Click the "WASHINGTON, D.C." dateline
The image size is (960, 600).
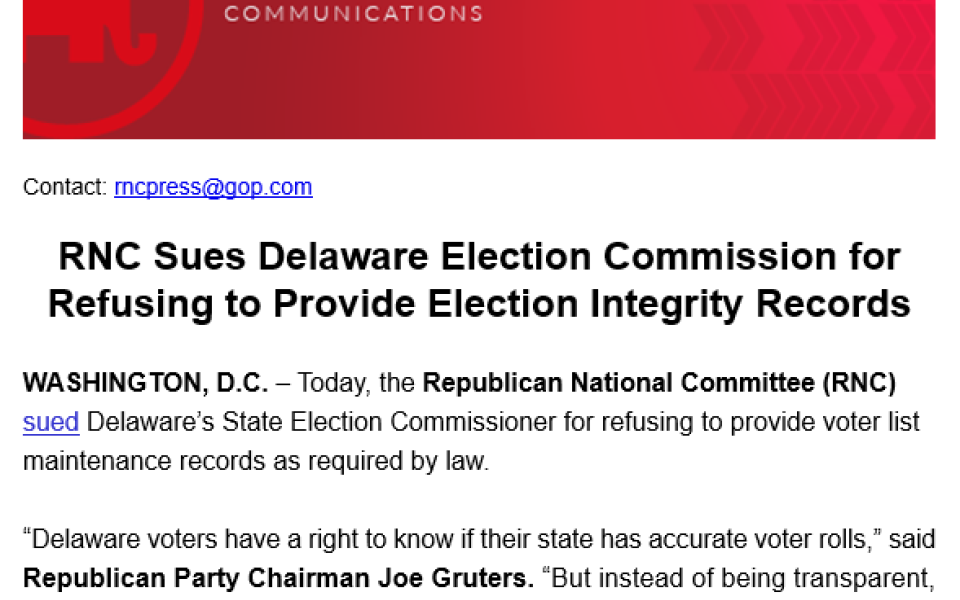tap(145, 383)
